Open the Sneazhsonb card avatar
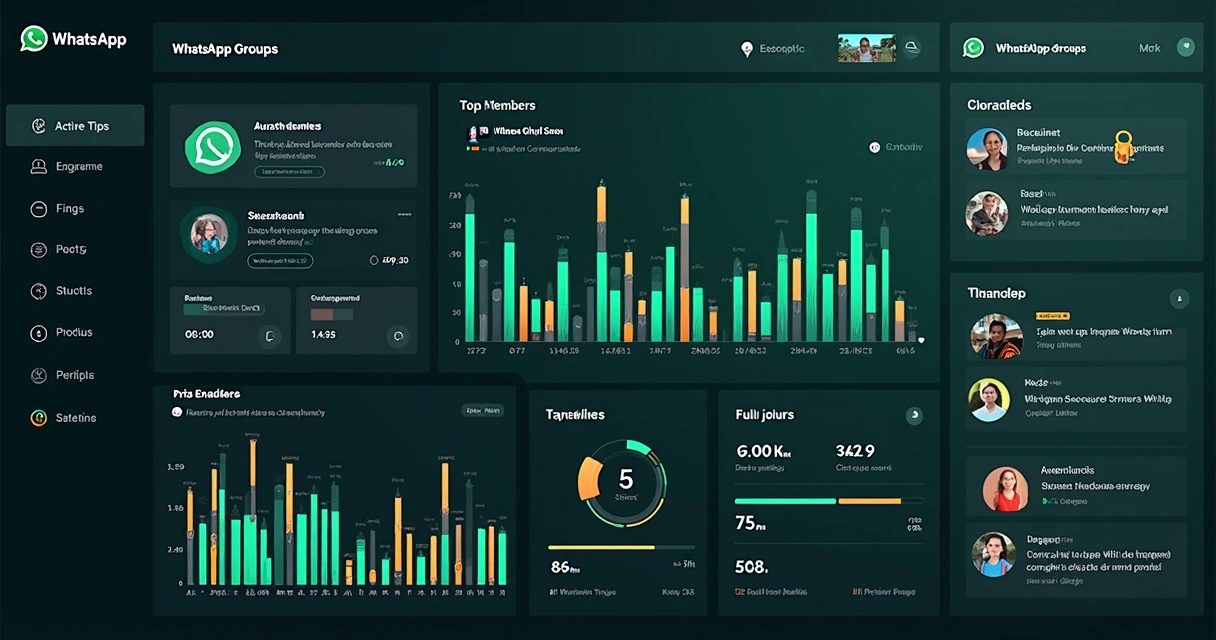The width and height of the screenshot is (1216, 640). pos(211,235)
